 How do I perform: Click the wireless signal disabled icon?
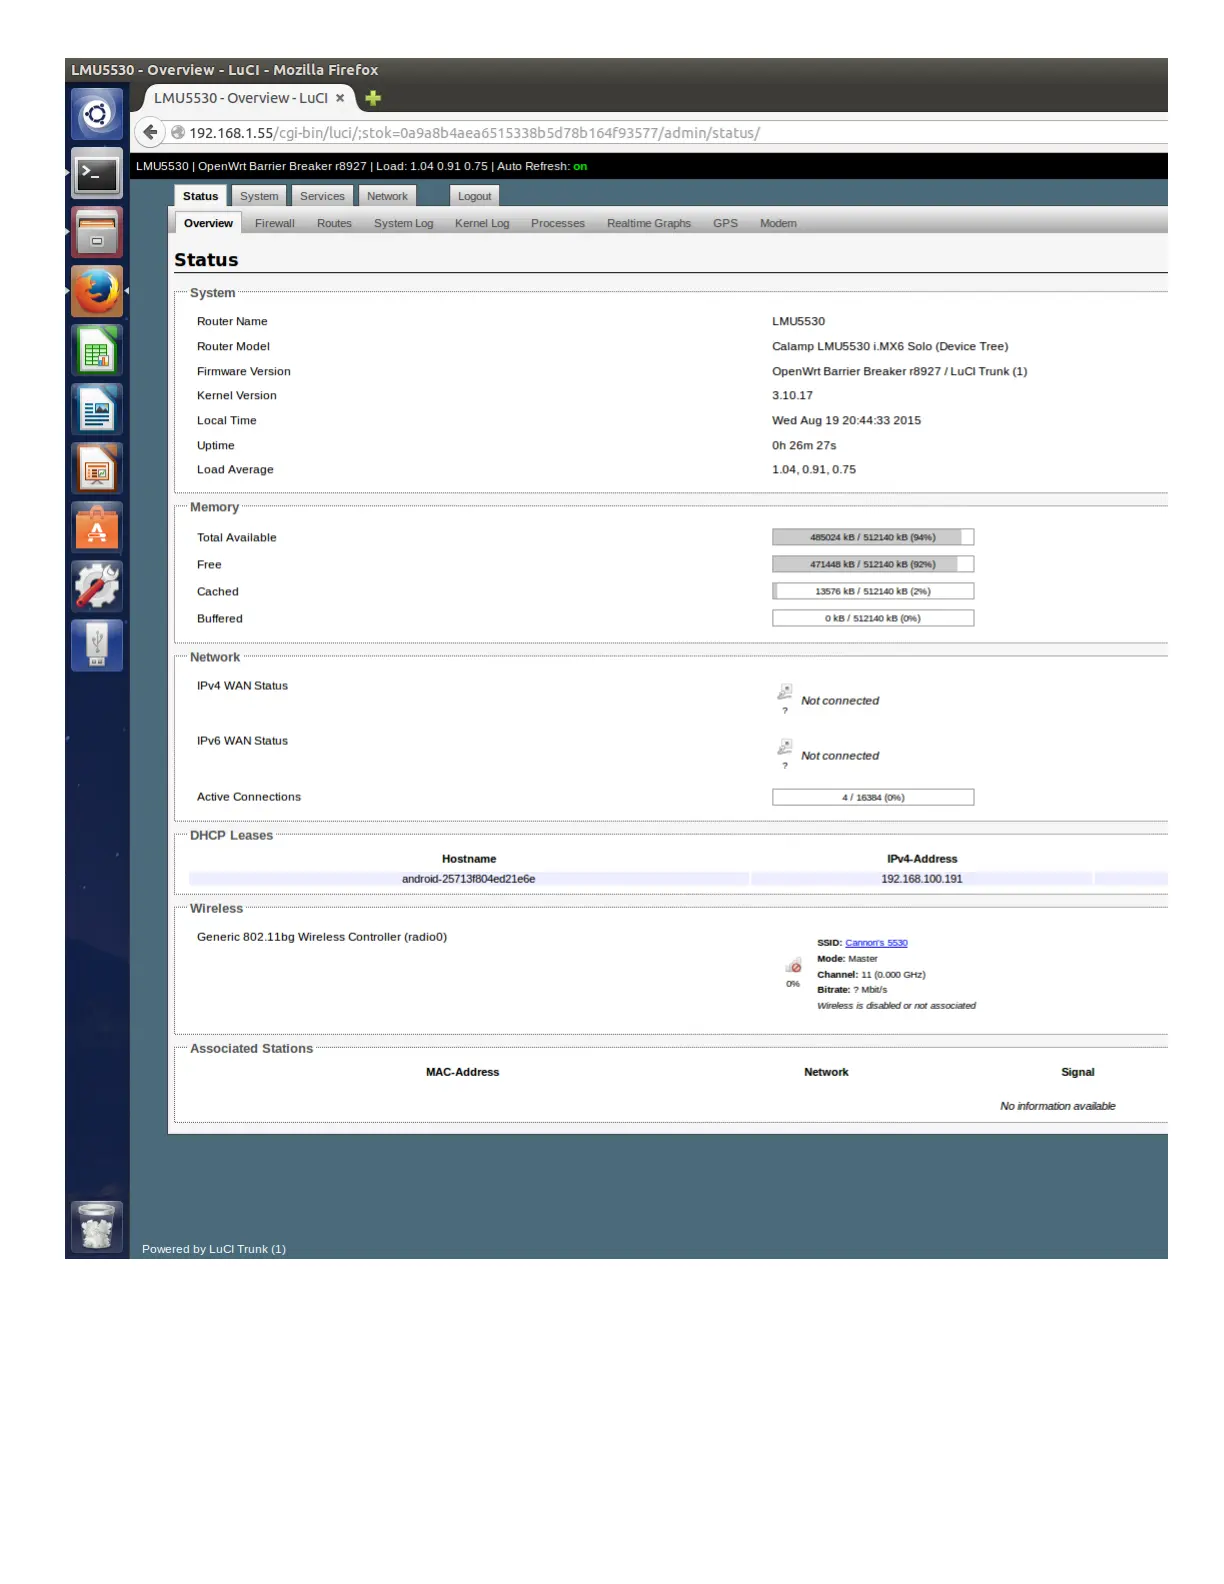793,966
